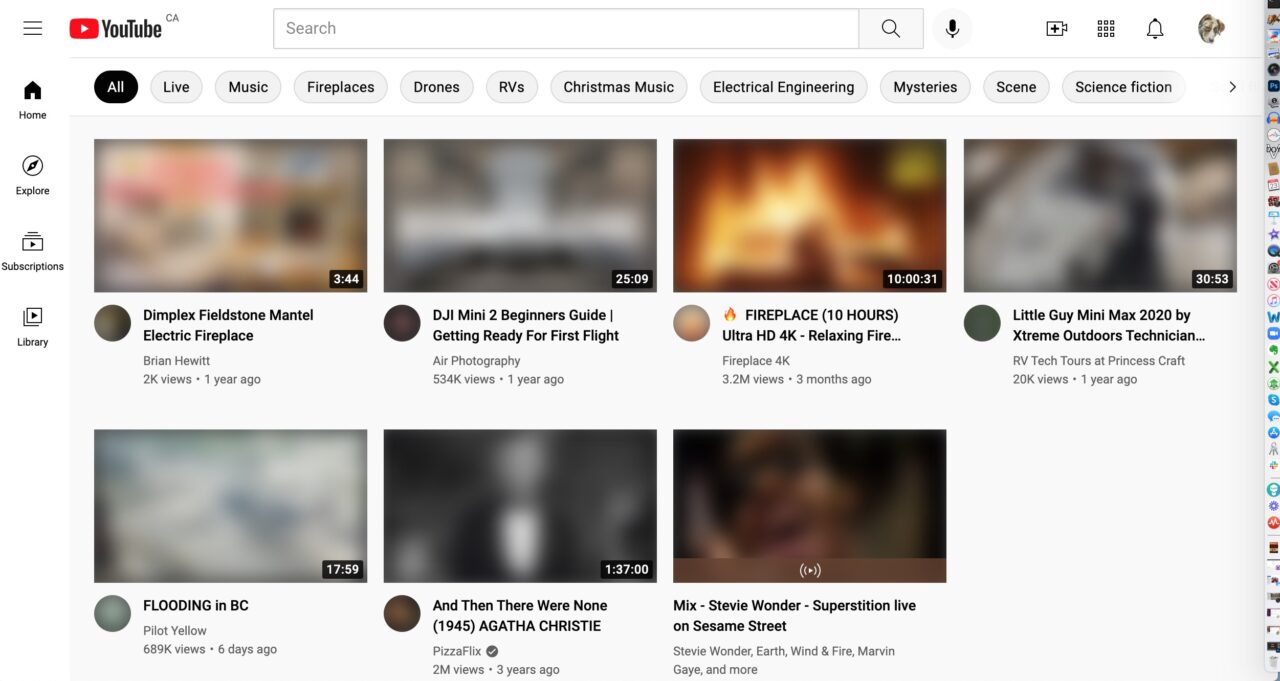Open Explore in the sidebar
The image size is (1280, 681).
33,174
